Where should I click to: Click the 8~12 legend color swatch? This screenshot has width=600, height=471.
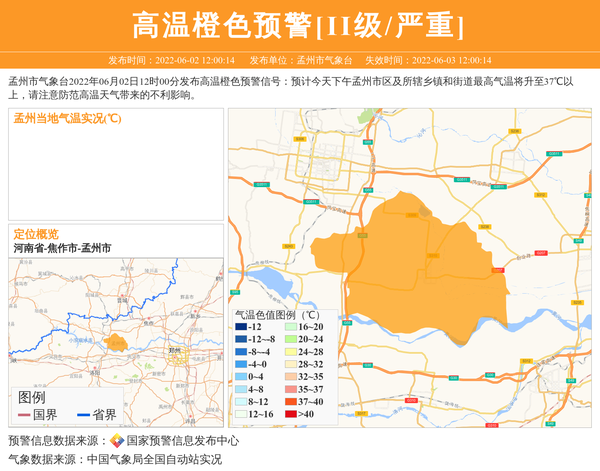(x=241, y=402)
